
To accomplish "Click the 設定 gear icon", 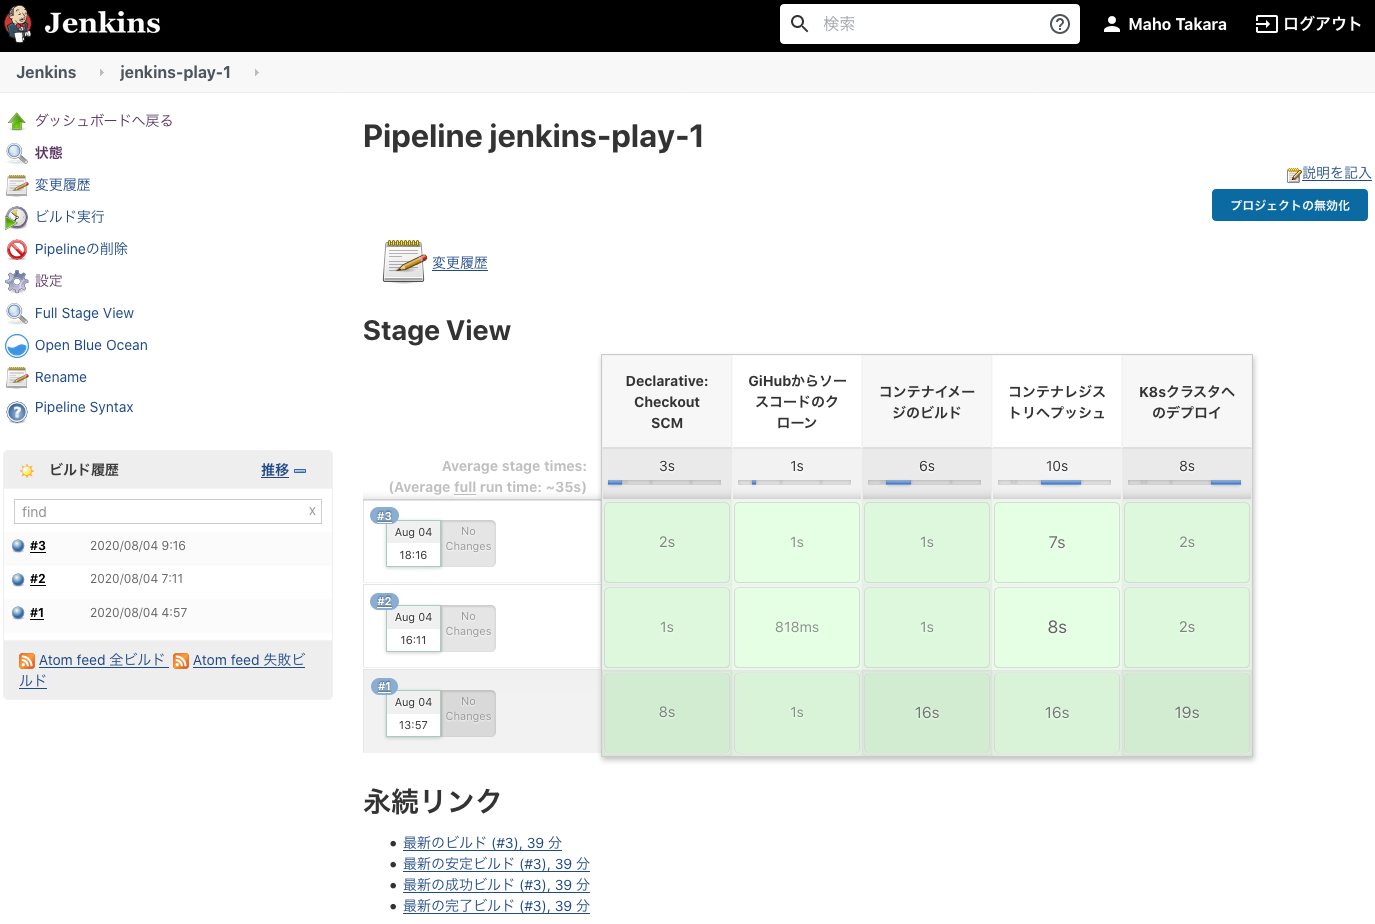I will point(17,281).
